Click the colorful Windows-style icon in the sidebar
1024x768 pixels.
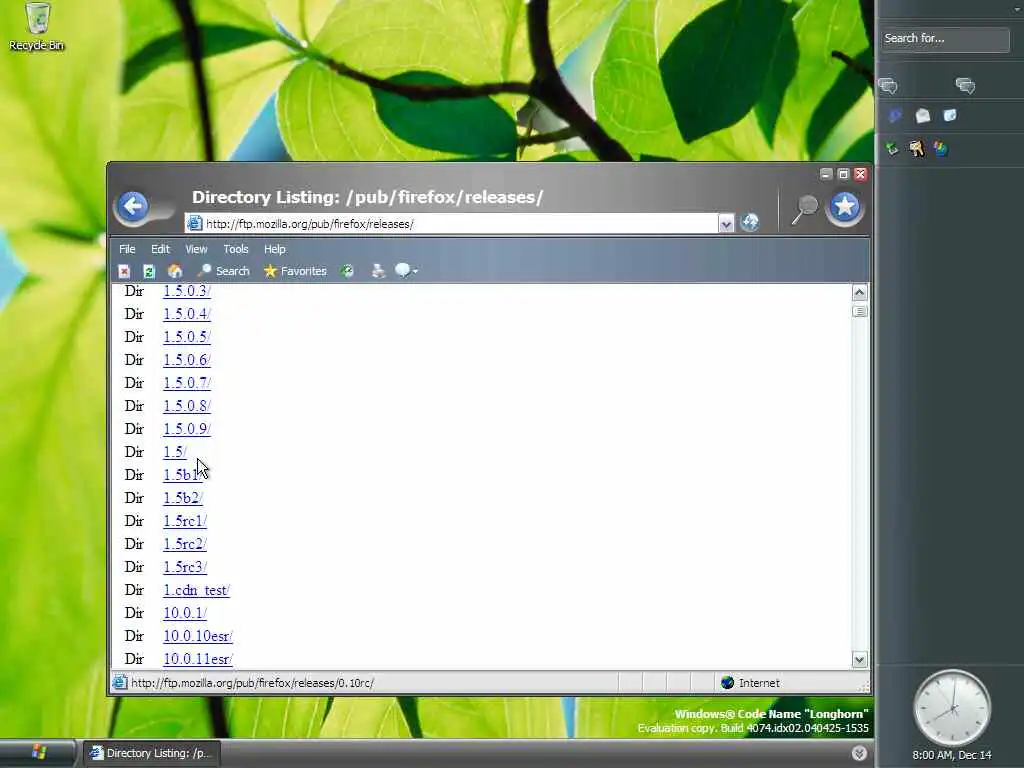tap(940, 148)
